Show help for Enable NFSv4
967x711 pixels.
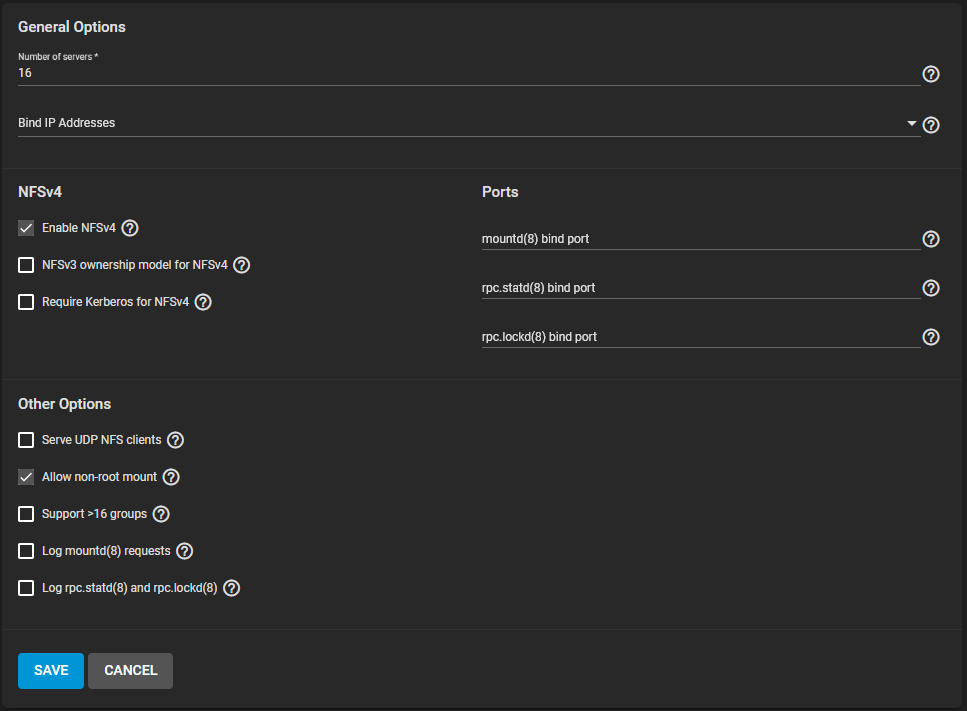point(130,228)
